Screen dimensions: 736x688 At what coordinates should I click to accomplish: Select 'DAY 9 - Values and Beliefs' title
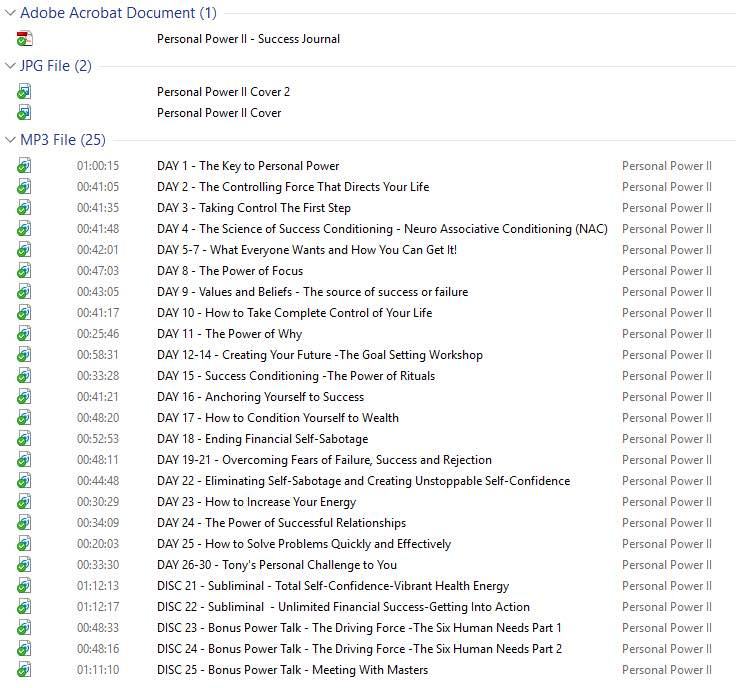[313, 292]
